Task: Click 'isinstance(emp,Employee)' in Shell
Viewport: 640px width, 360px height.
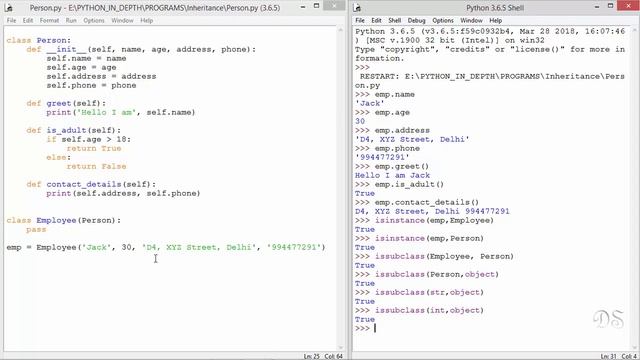Action: click(434, 220)
